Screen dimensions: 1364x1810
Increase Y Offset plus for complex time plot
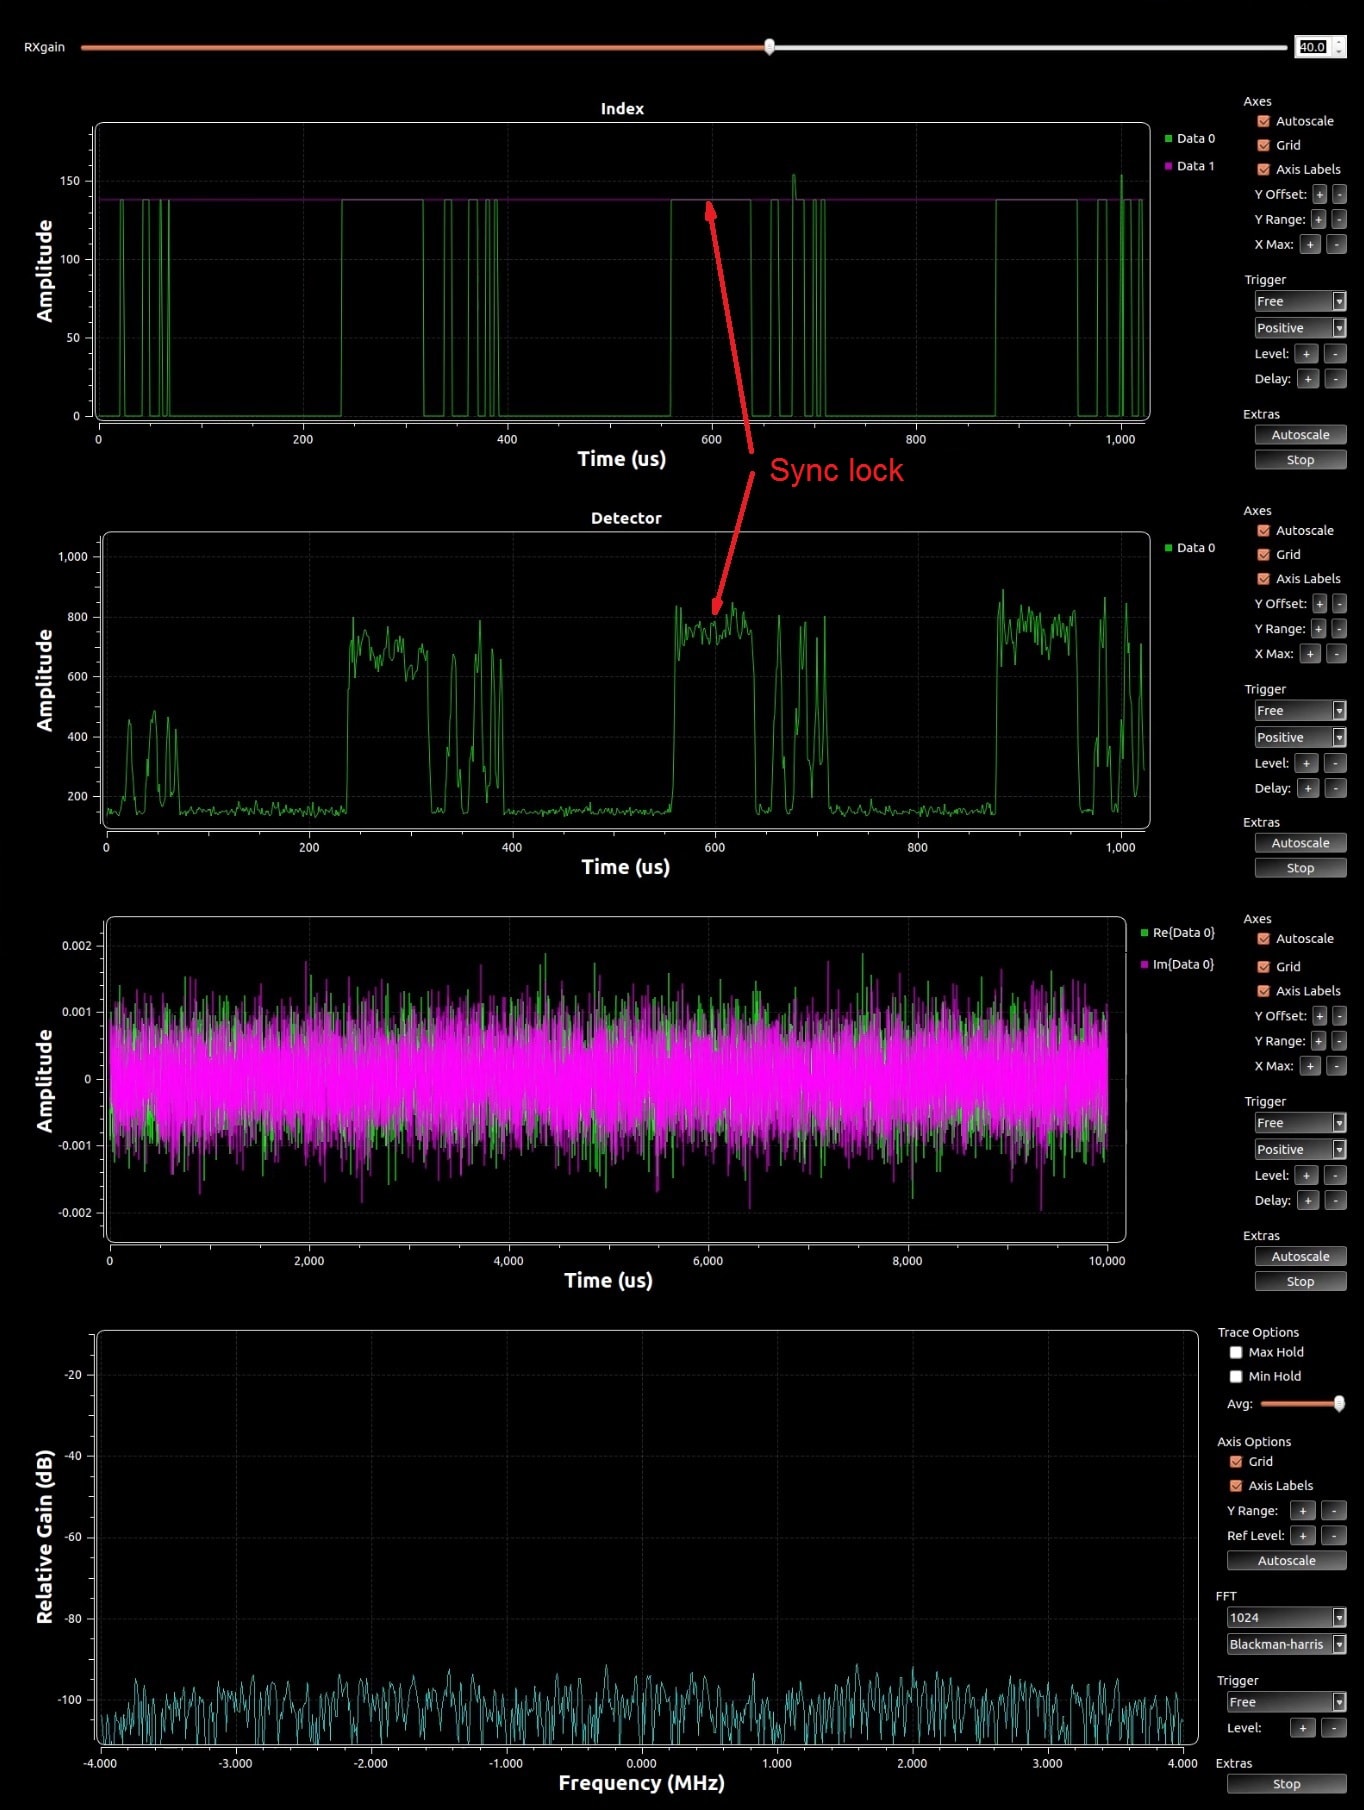1320,1016
